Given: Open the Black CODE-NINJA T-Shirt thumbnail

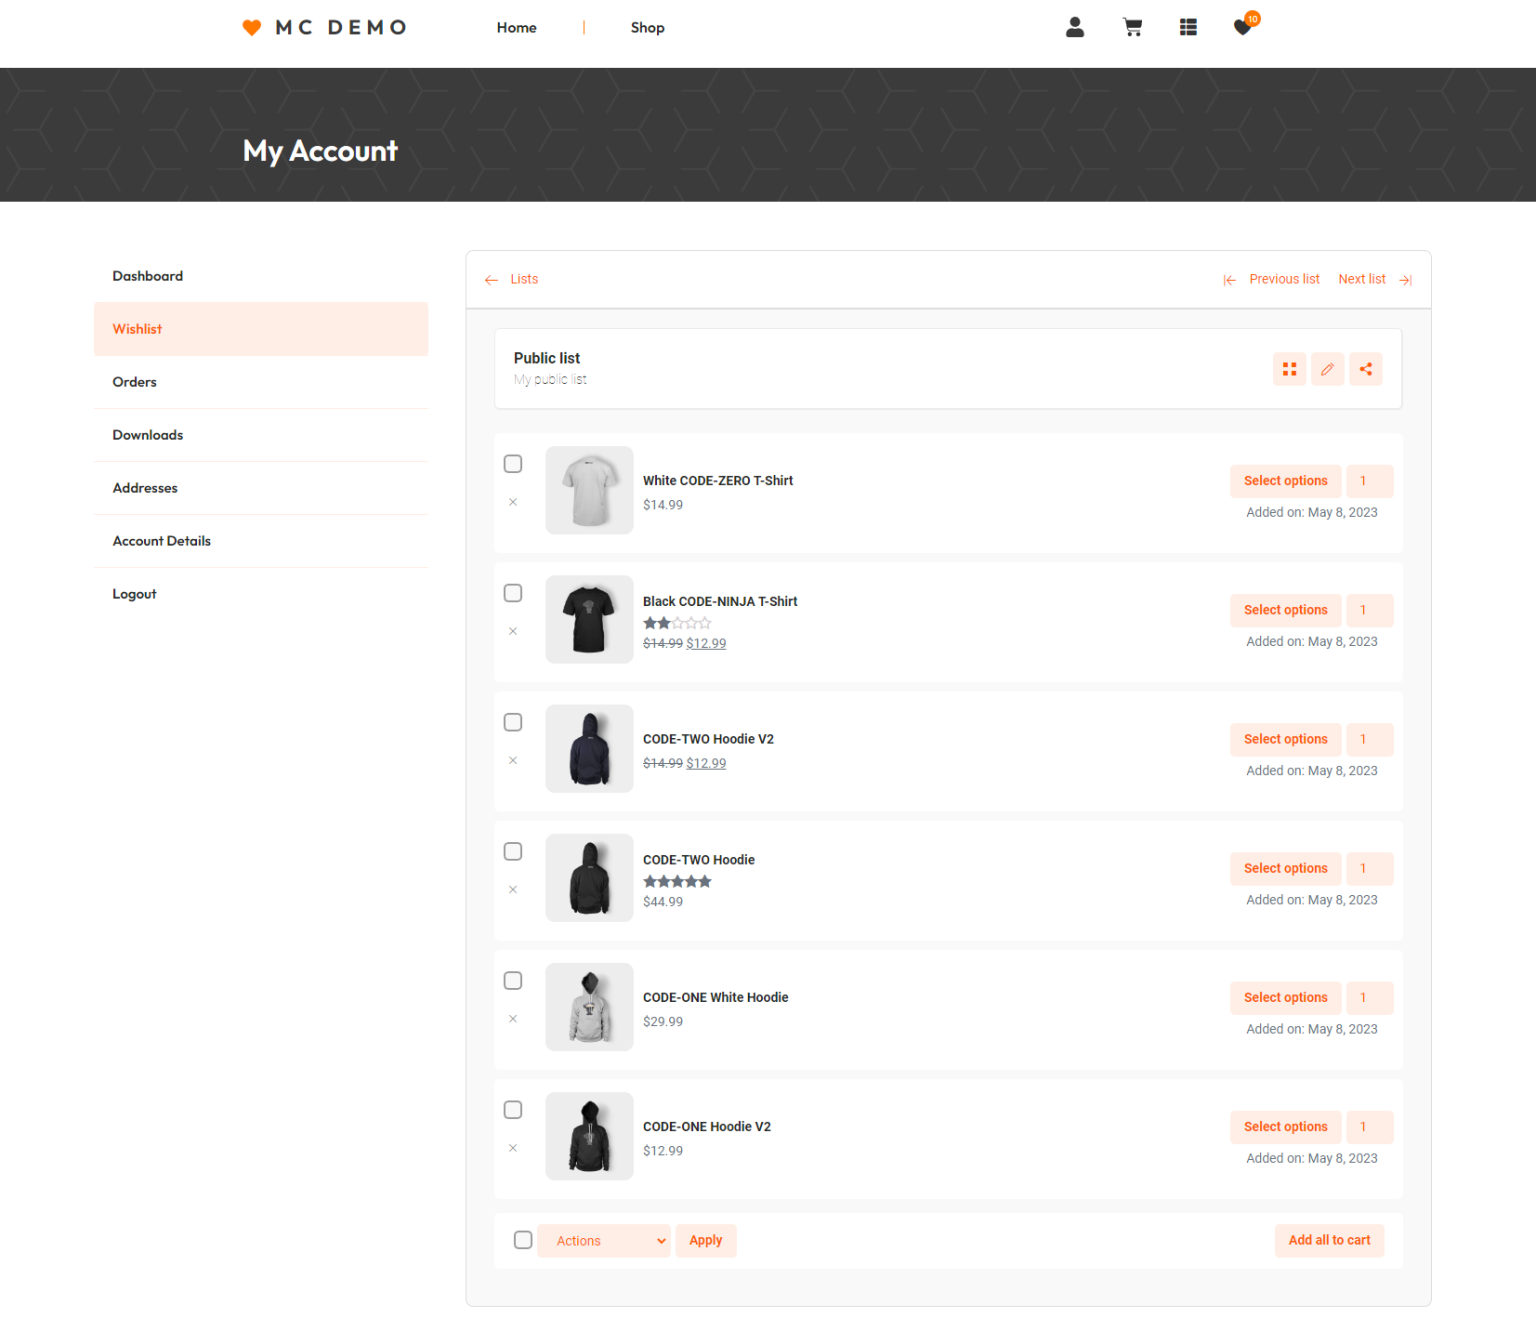Looking at the screenshot, I should pos(589,619).
